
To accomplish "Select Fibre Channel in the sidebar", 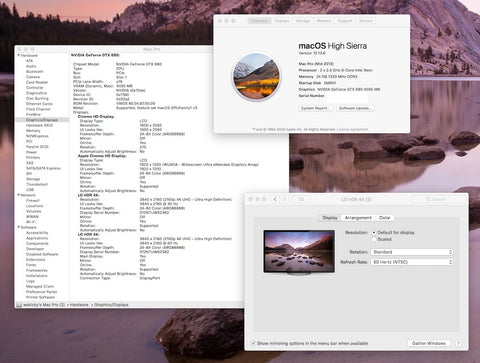I will click(38, 109).
